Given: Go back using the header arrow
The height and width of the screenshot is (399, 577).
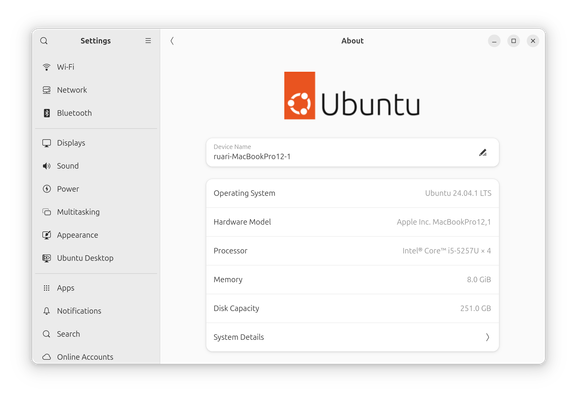Looking at the screenshot, I should tap(172, 41).
